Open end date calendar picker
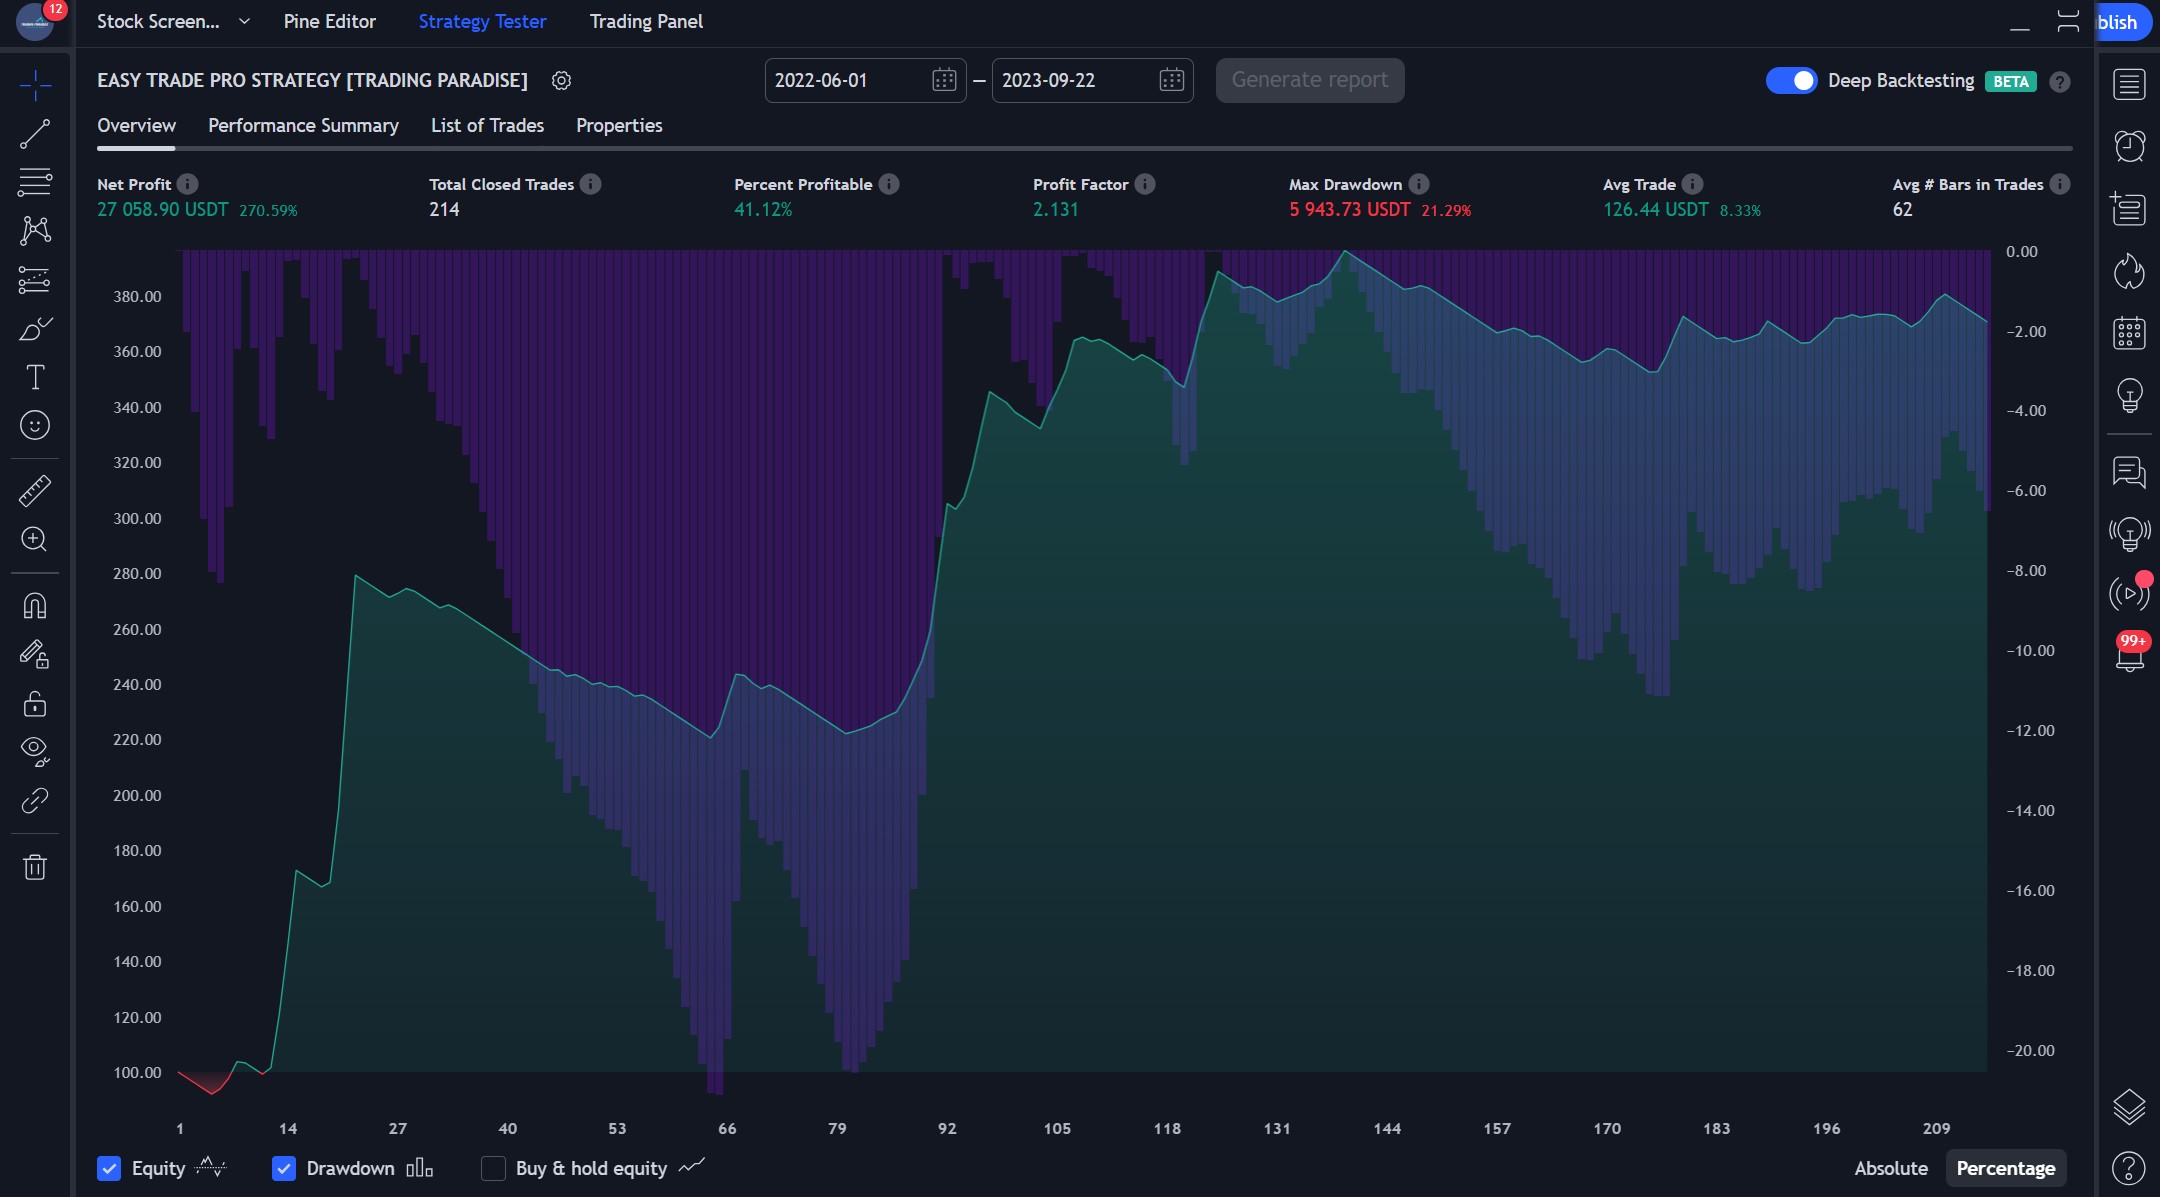Image resolution: width=2160 pixels, height=1197 pixels. click(x=1171, y=81)
